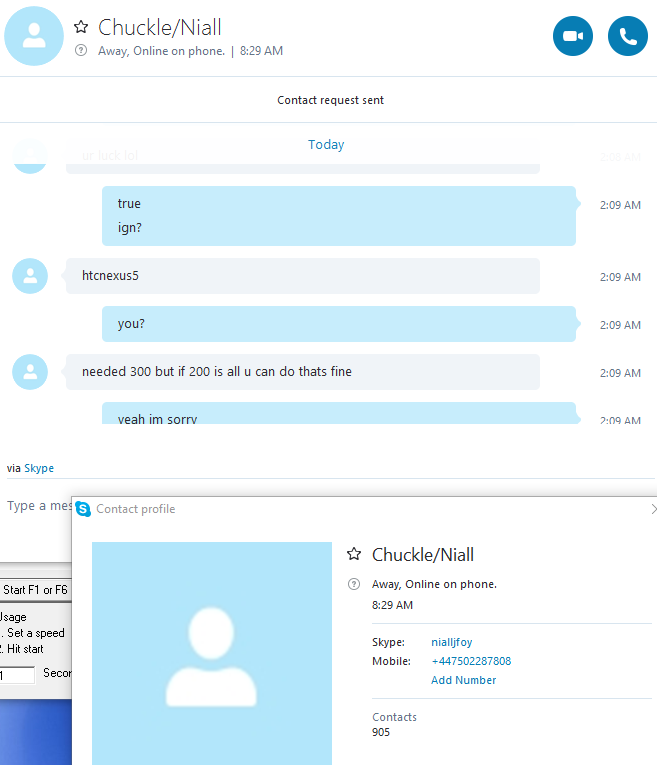Click the Skype logo in Contact profile titlebar

(83, 509)
